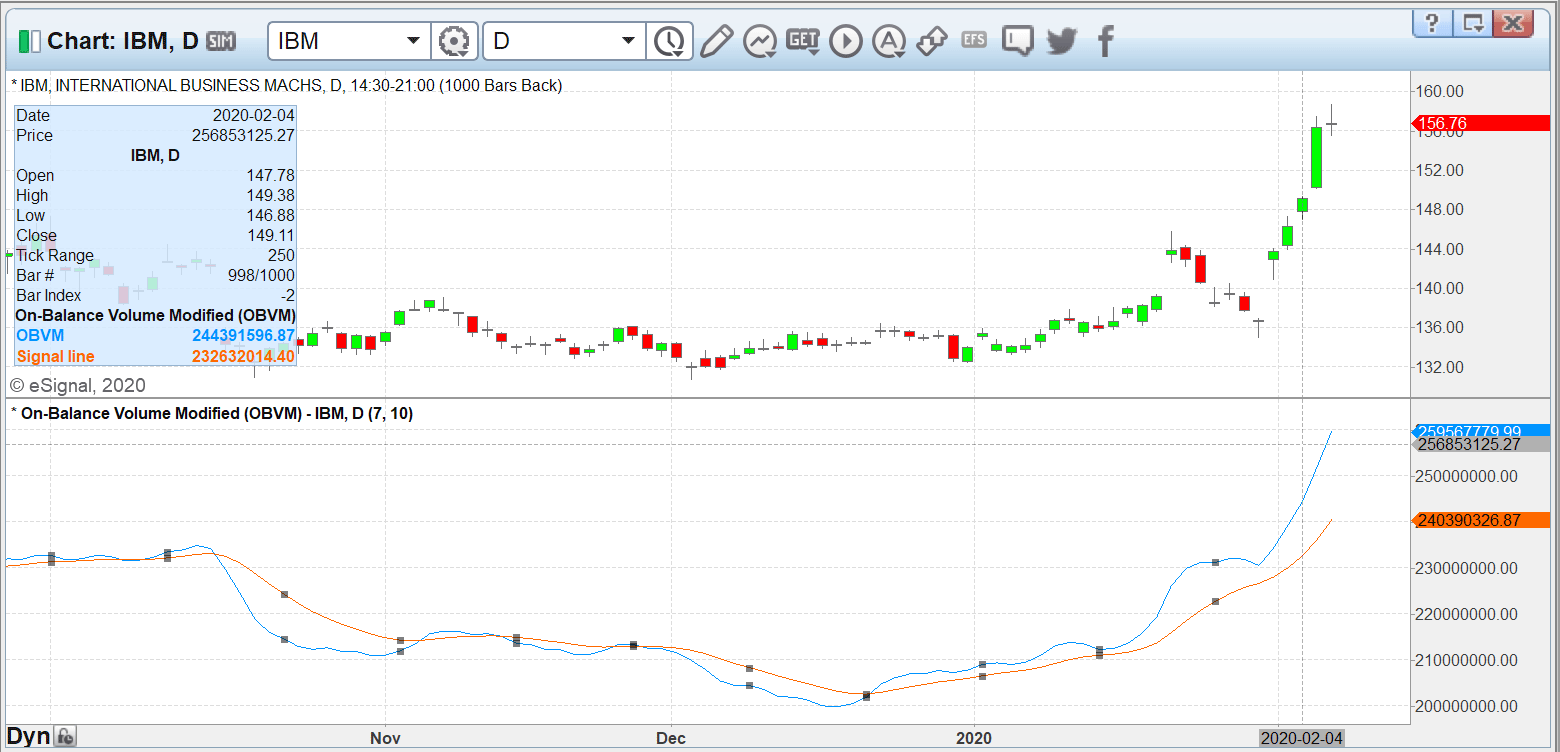Click the 200000000.00 OBVM axis label
Image resolution: width=1560 pixels, height=752 pixels.
[1467, 706]
